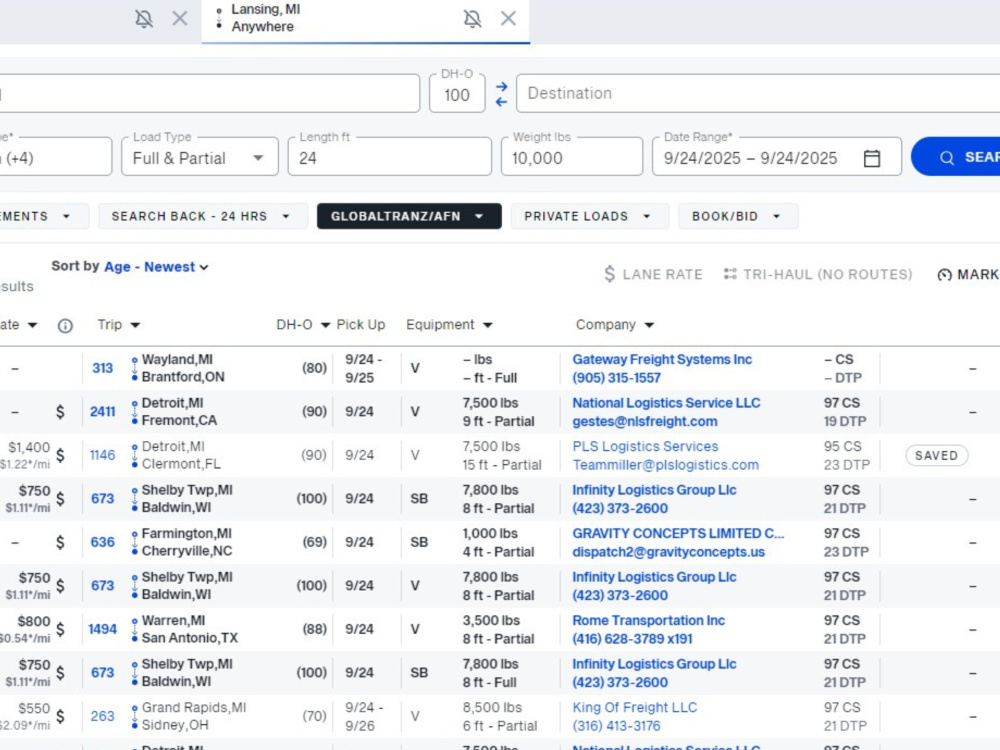Screen dimensions: 1000x750
Task: Open King Of Freight LLC company
Action: point(634,707)
